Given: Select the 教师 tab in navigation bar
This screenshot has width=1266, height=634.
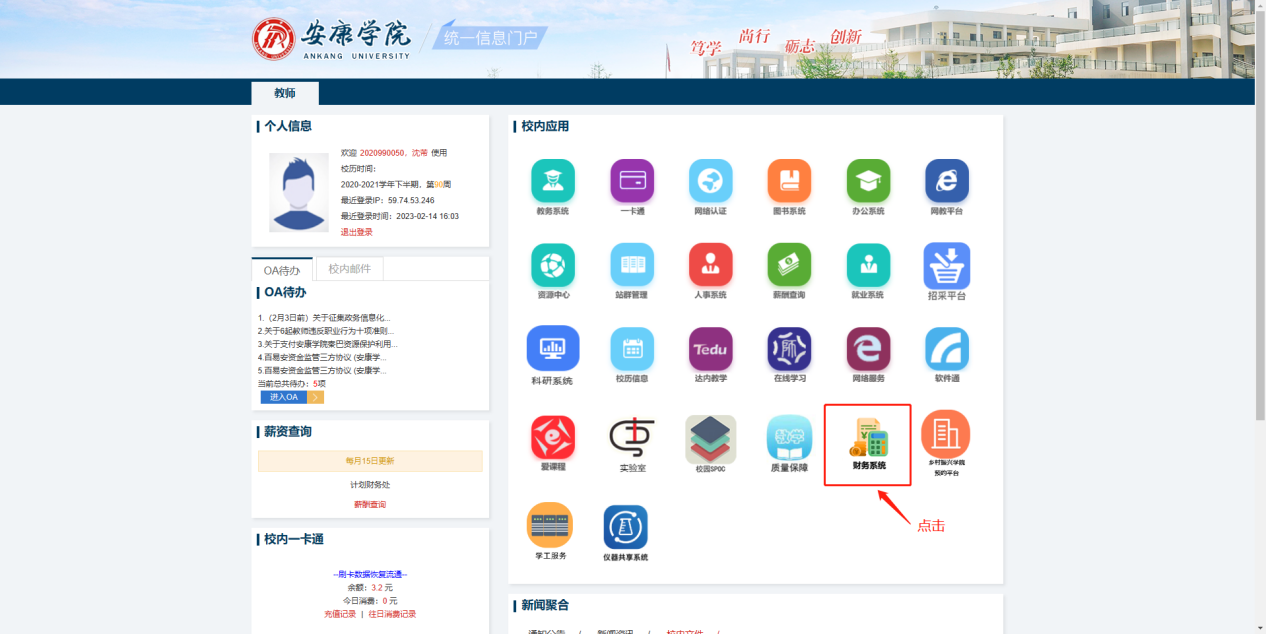Looking at the screenshot, I should [285, 93].
